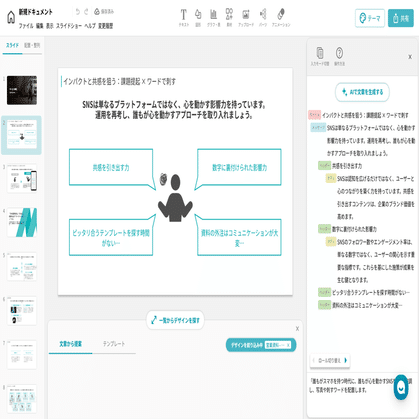
Task: Open the アップロード (upload) tool
Action: pyautogui.click(x=246, y=18)
